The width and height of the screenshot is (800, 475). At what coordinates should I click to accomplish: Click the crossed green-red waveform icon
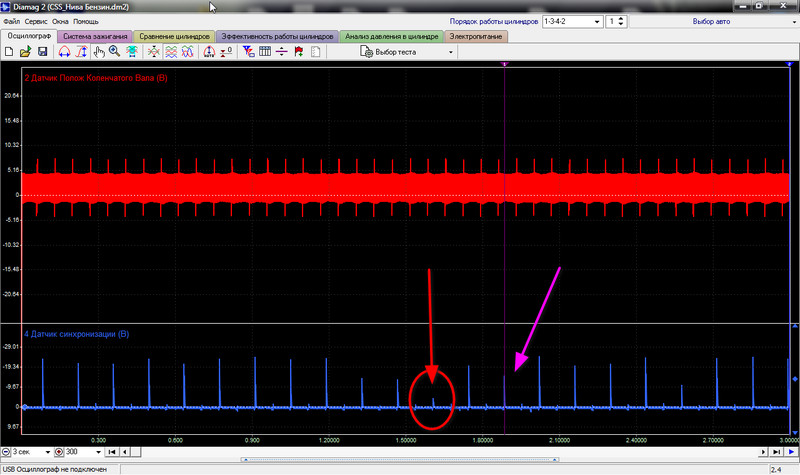coord(154,52)
